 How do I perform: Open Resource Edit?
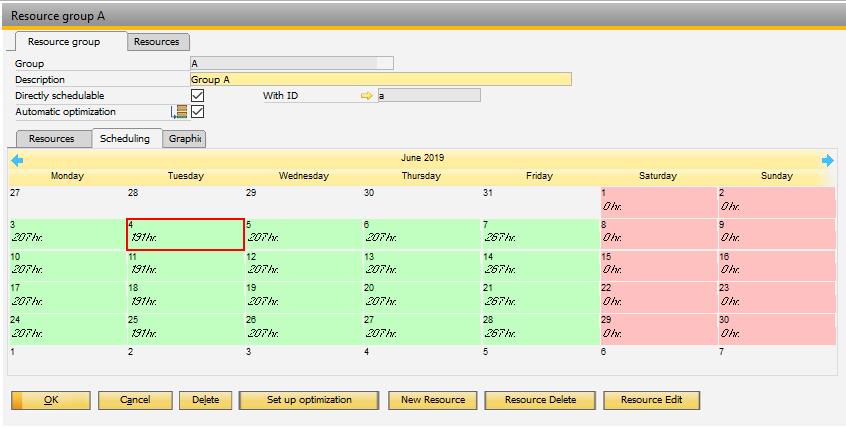(651, 400)
